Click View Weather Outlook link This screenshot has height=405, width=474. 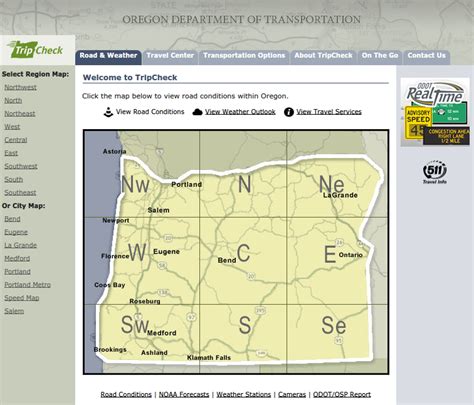pos(240,112)
